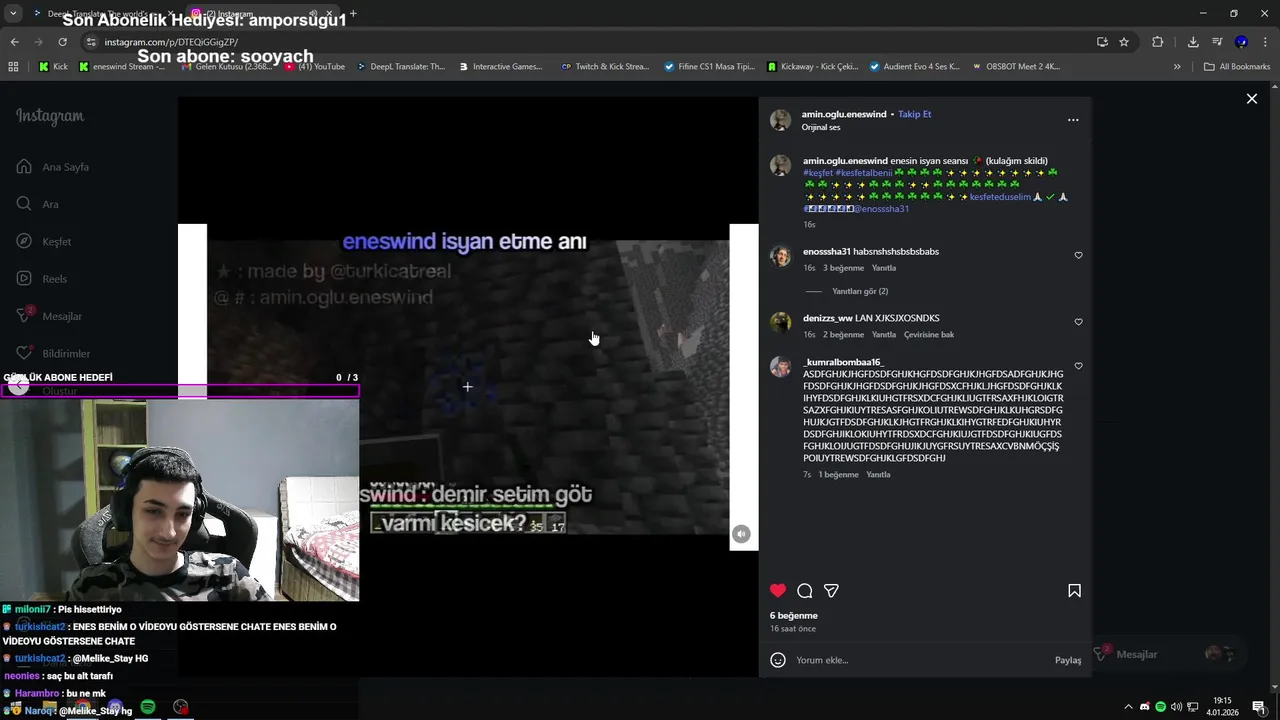Open the comment speech-bubble icon under the post
Screen dimensions: 1280x720
pos(805,591)
